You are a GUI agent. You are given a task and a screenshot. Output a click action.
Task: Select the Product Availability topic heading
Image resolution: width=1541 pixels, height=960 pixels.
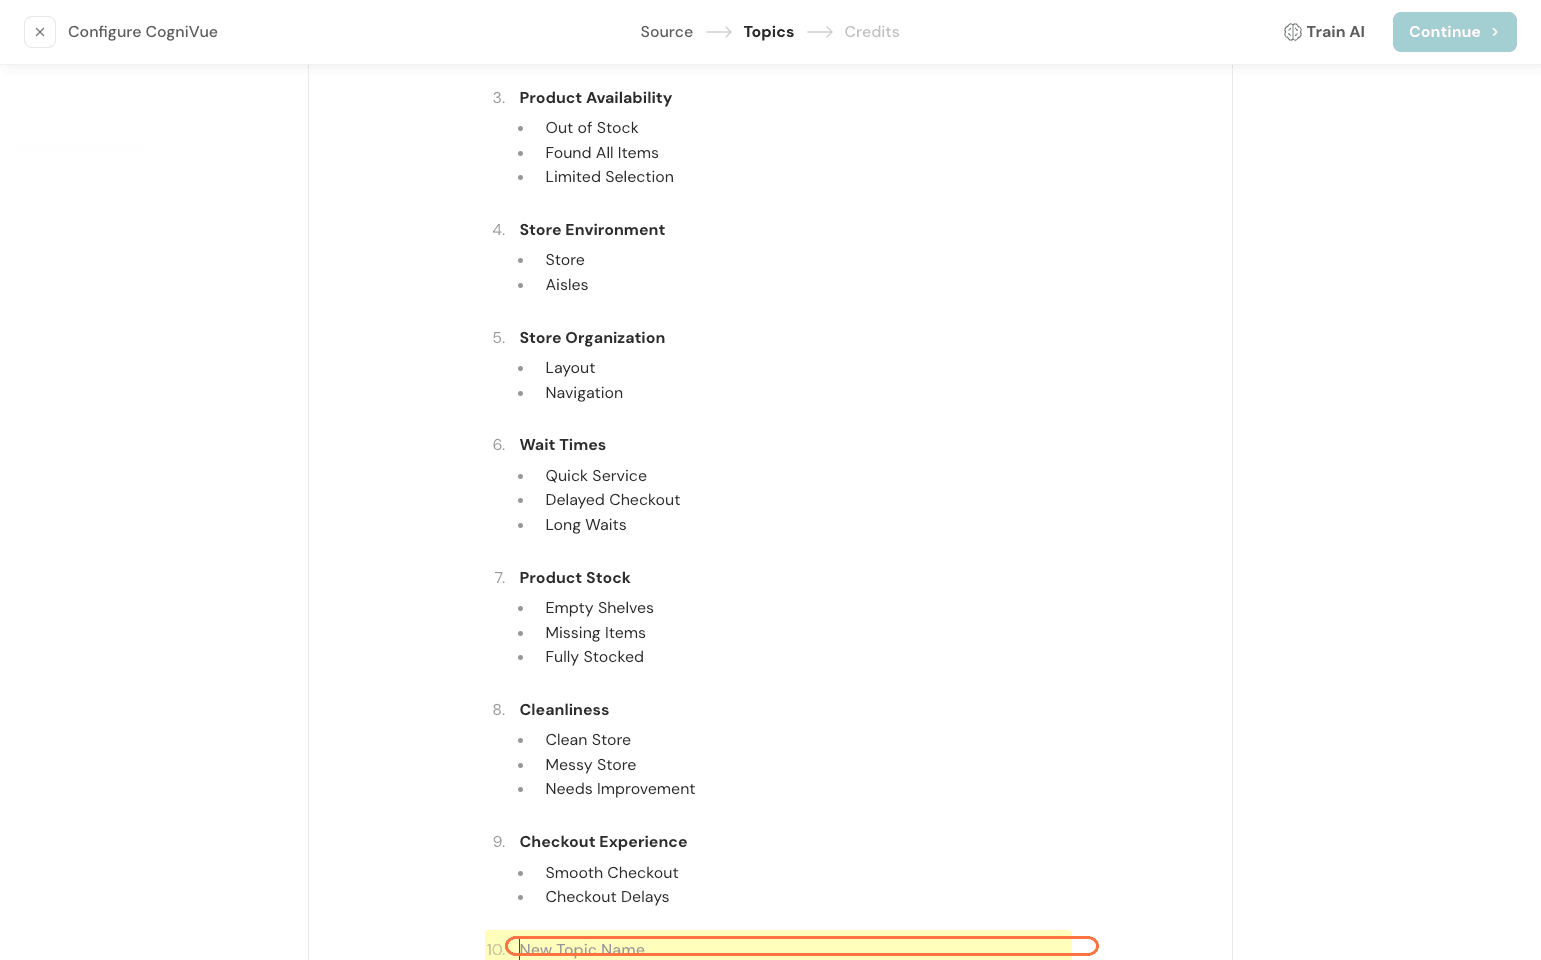pos(595,98)
